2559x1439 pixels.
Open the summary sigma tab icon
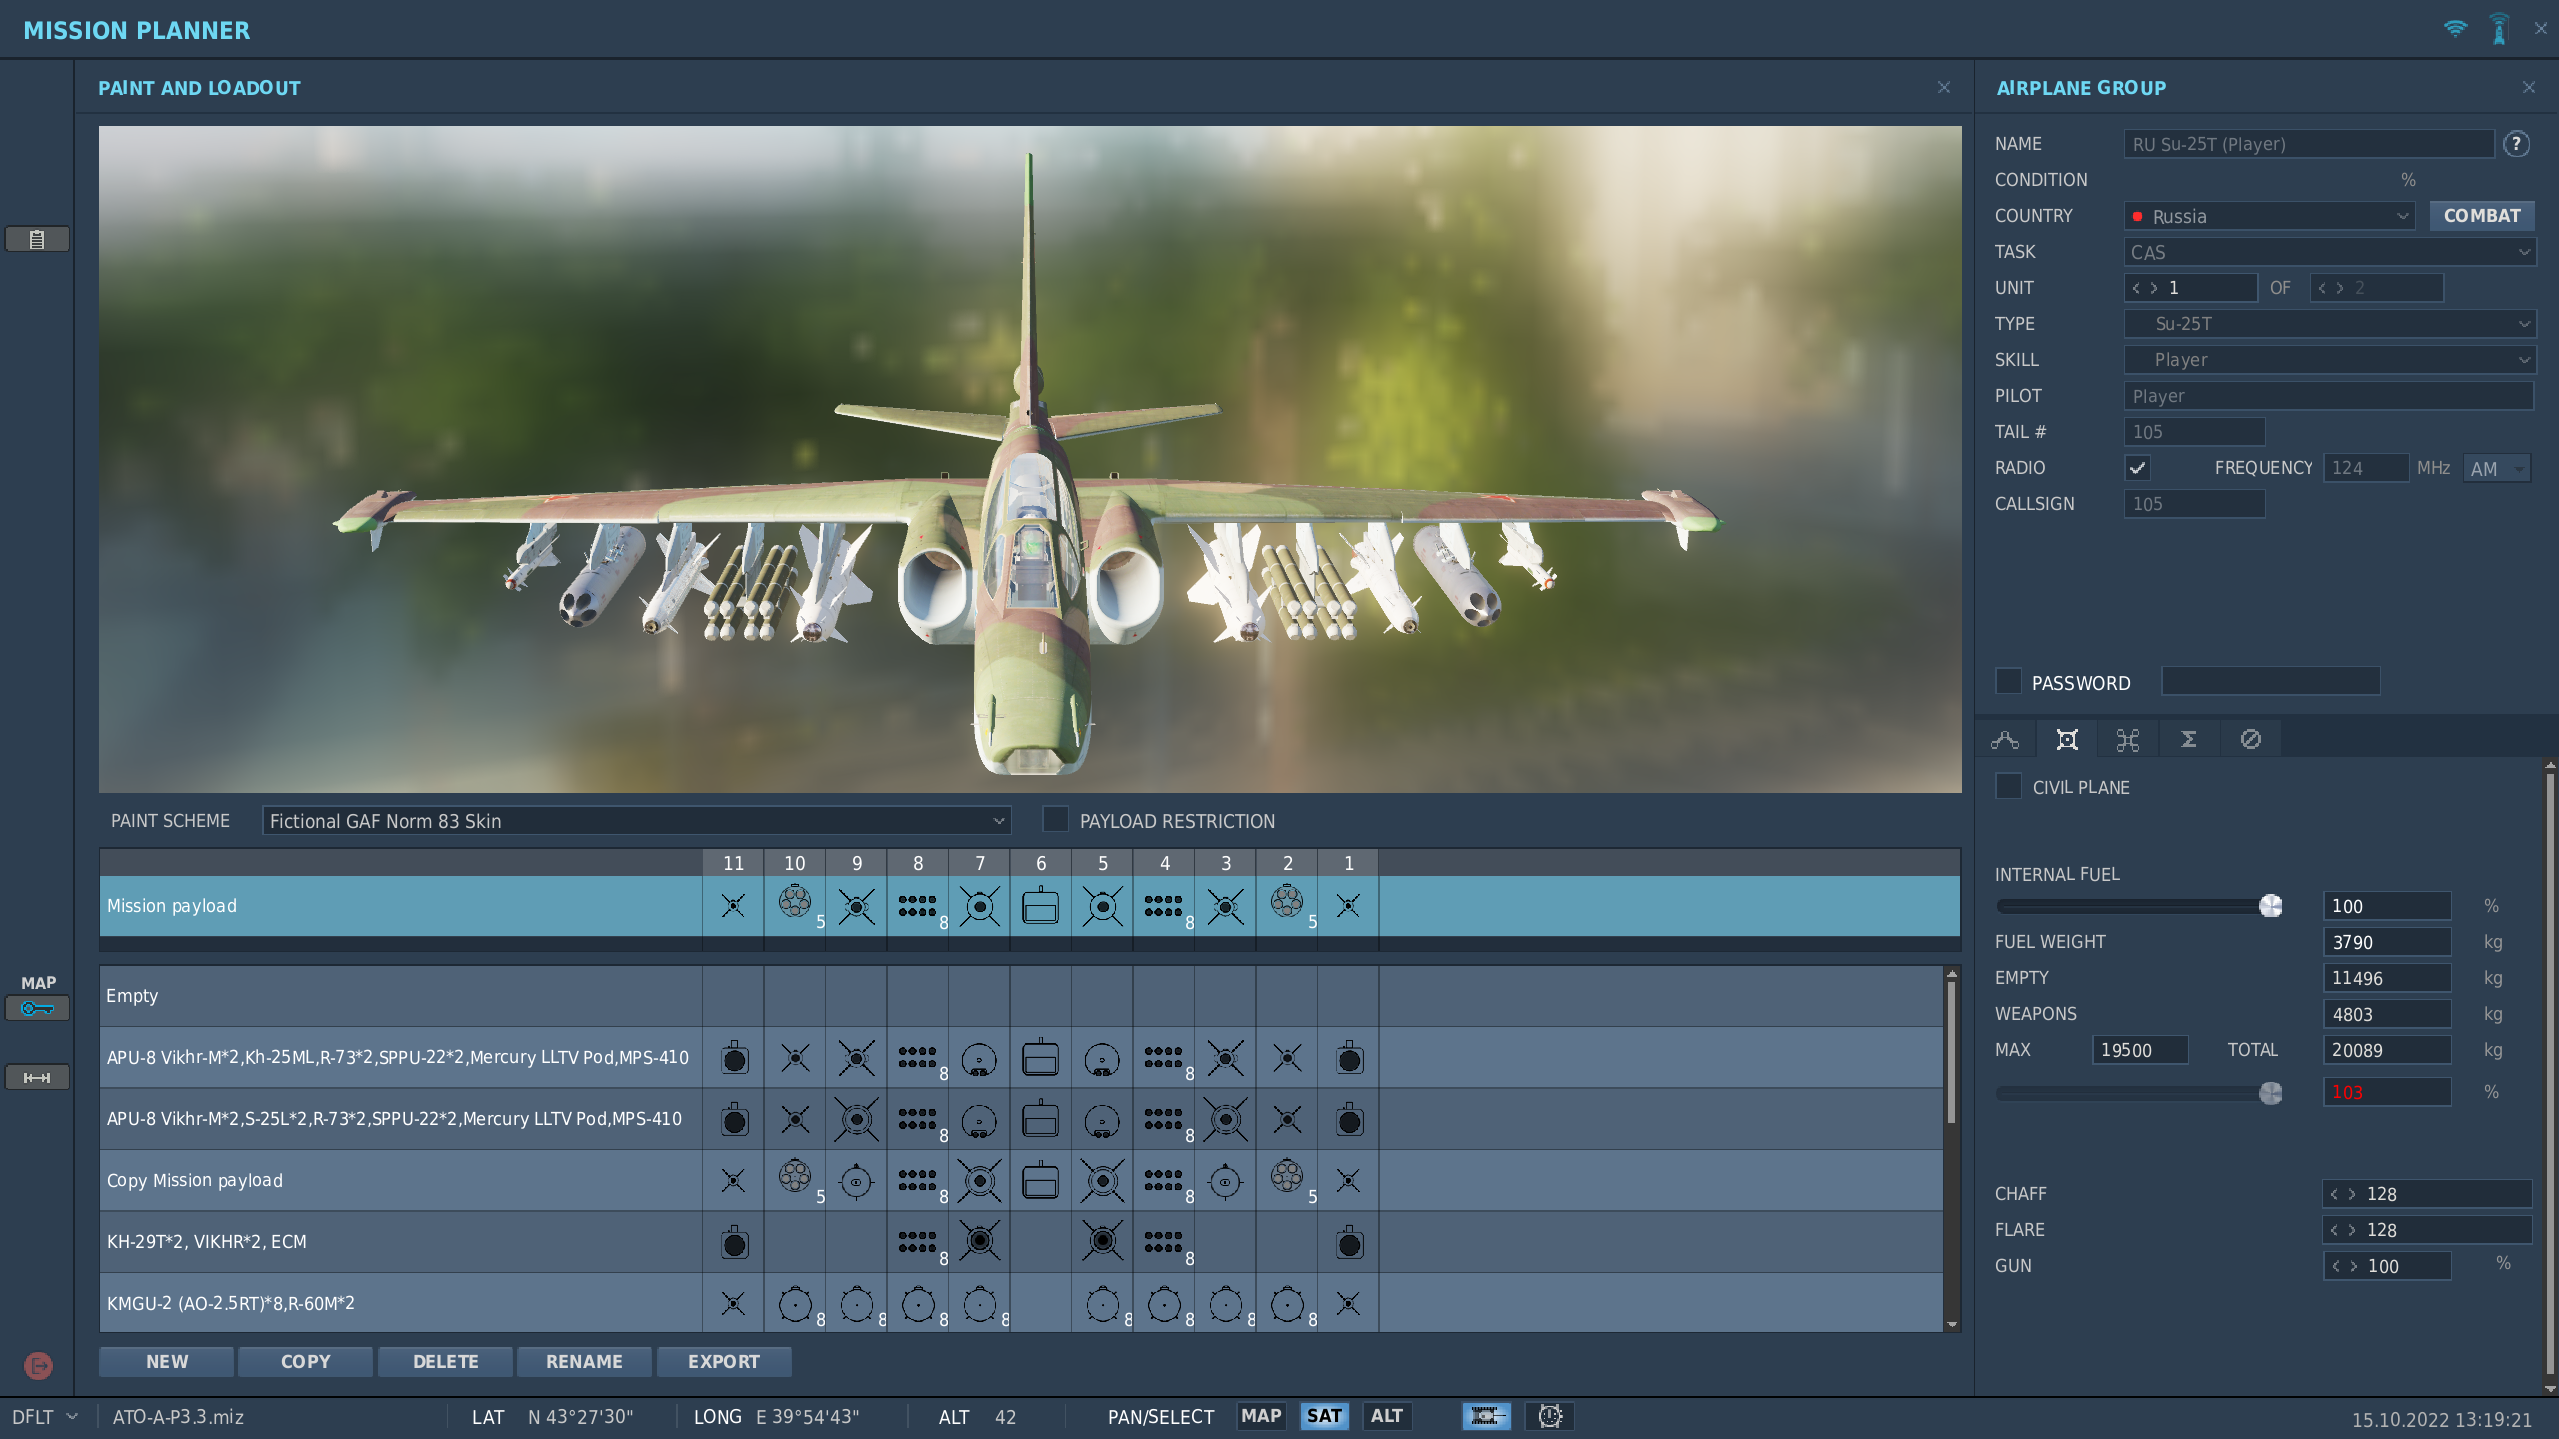click(x=2188, y=740)
